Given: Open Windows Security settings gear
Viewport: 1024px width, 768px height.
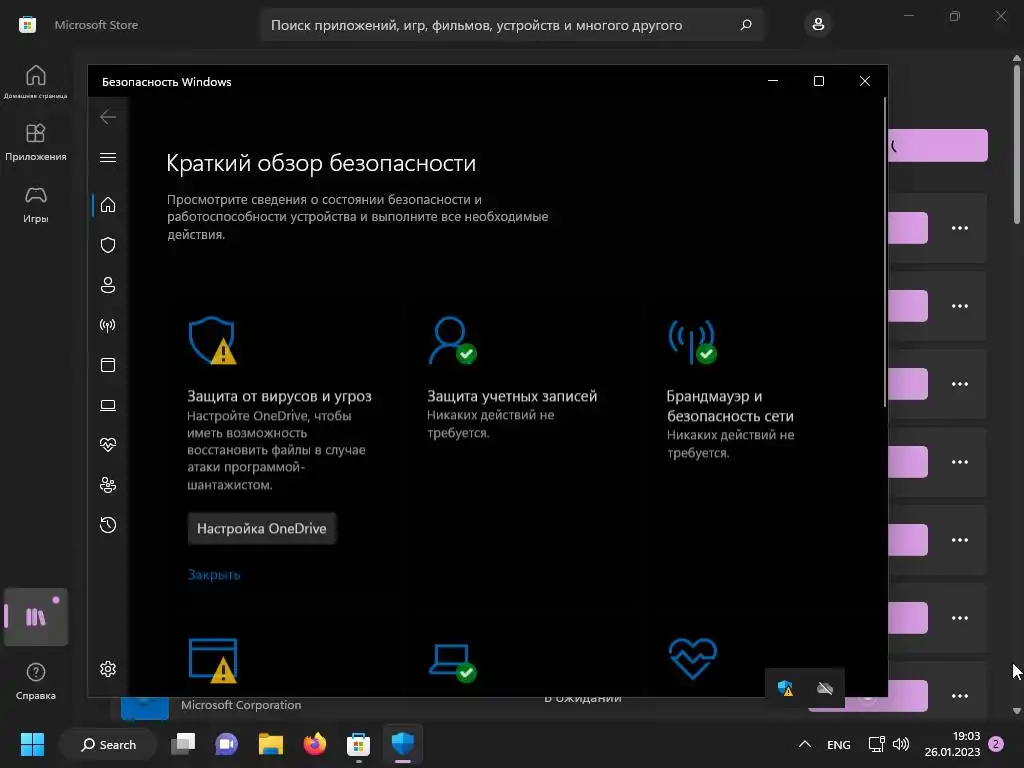Looking at the screenshot, I should (x=108, y=669).
